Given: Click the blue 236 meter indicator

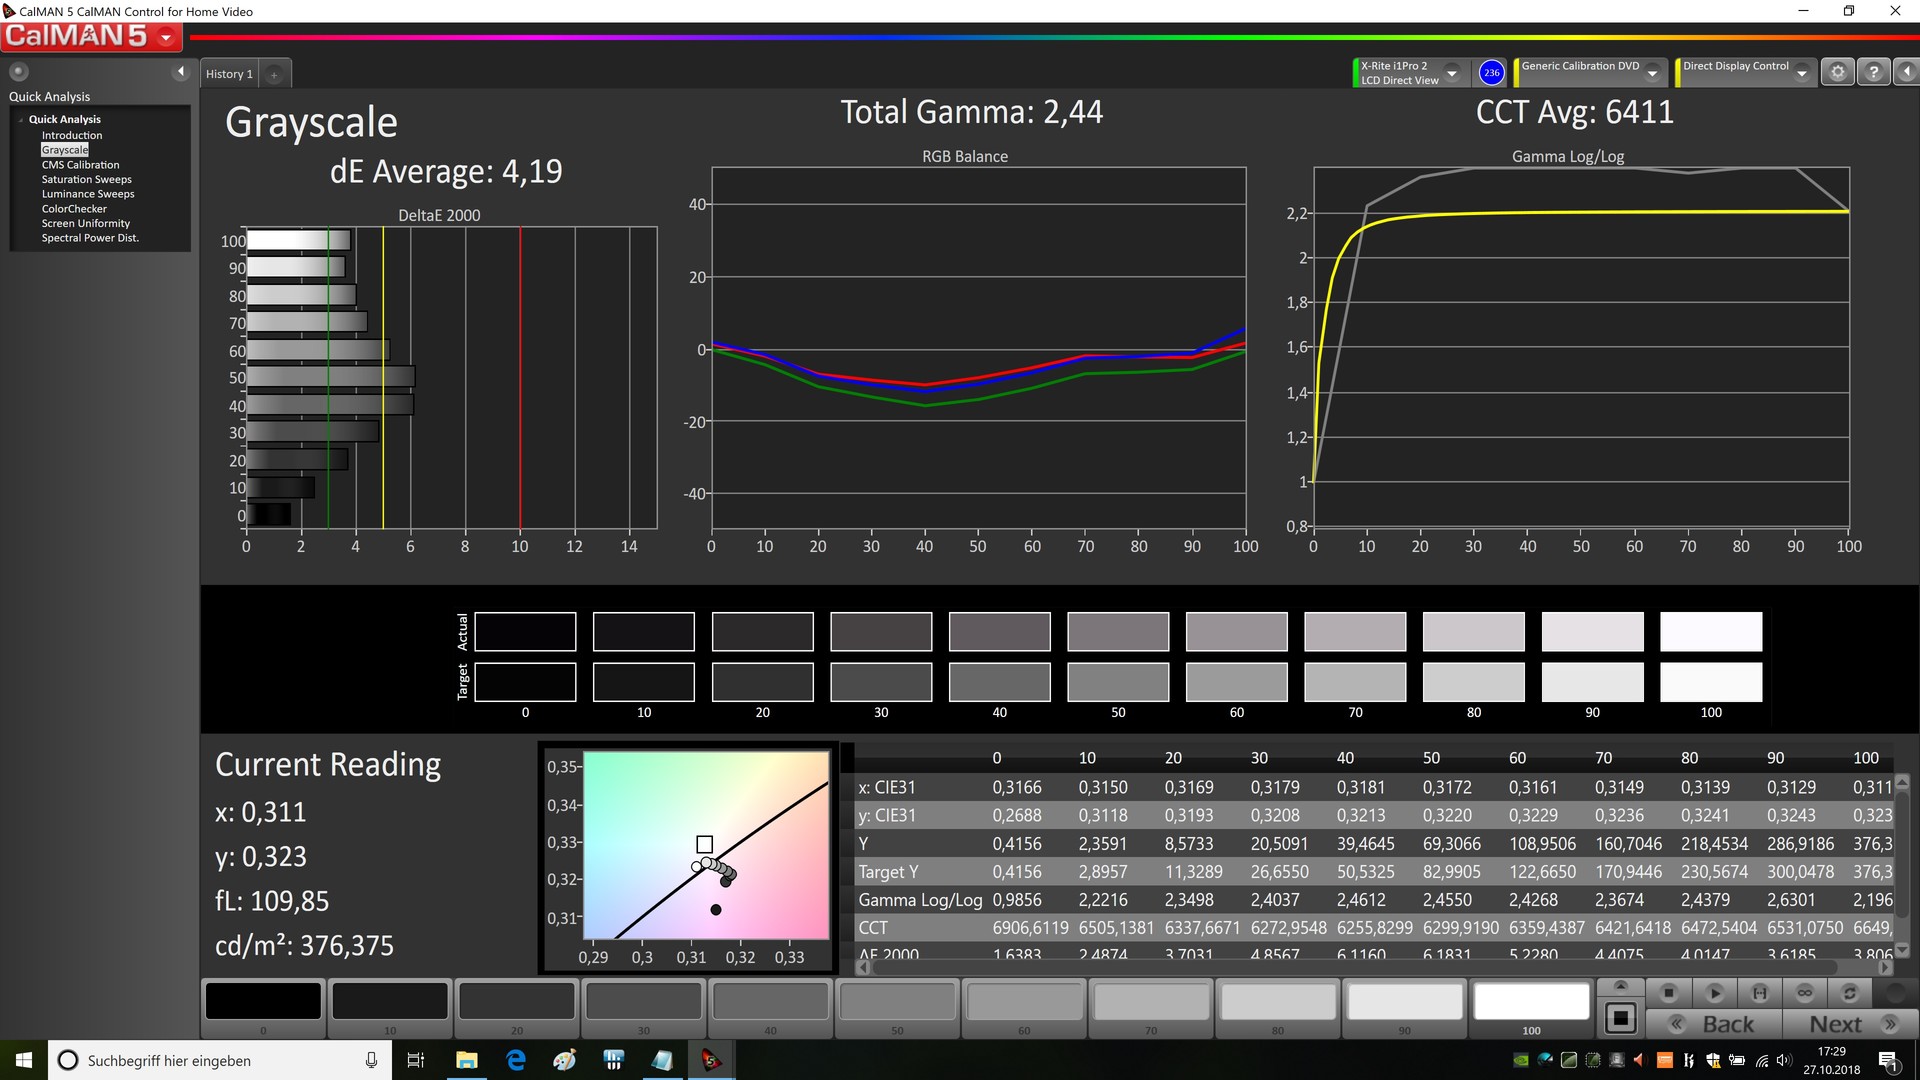Looking at the screenshot, I should (x=1491, y=72).
